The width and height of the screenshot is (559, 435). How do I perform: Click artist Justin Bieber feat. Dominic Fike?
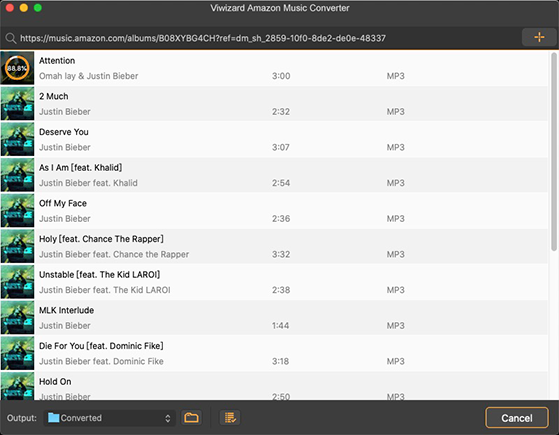pos(101,361)
